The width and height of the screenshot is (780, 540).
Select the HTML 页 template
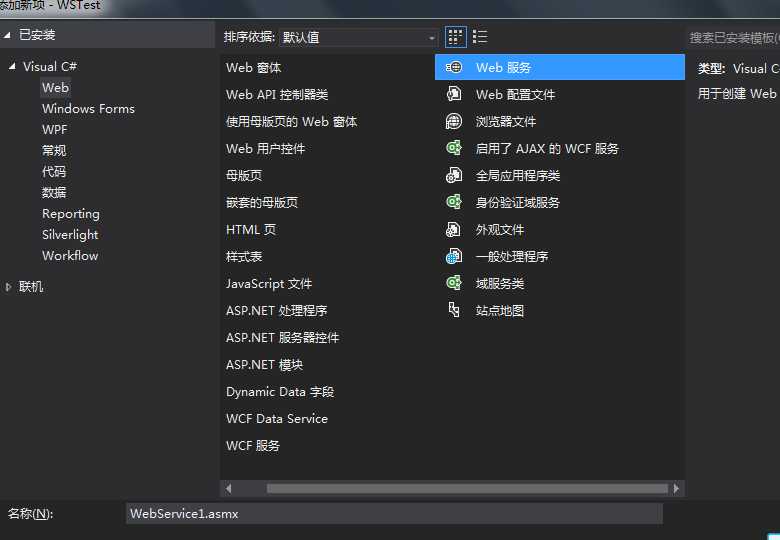[251, 229]
